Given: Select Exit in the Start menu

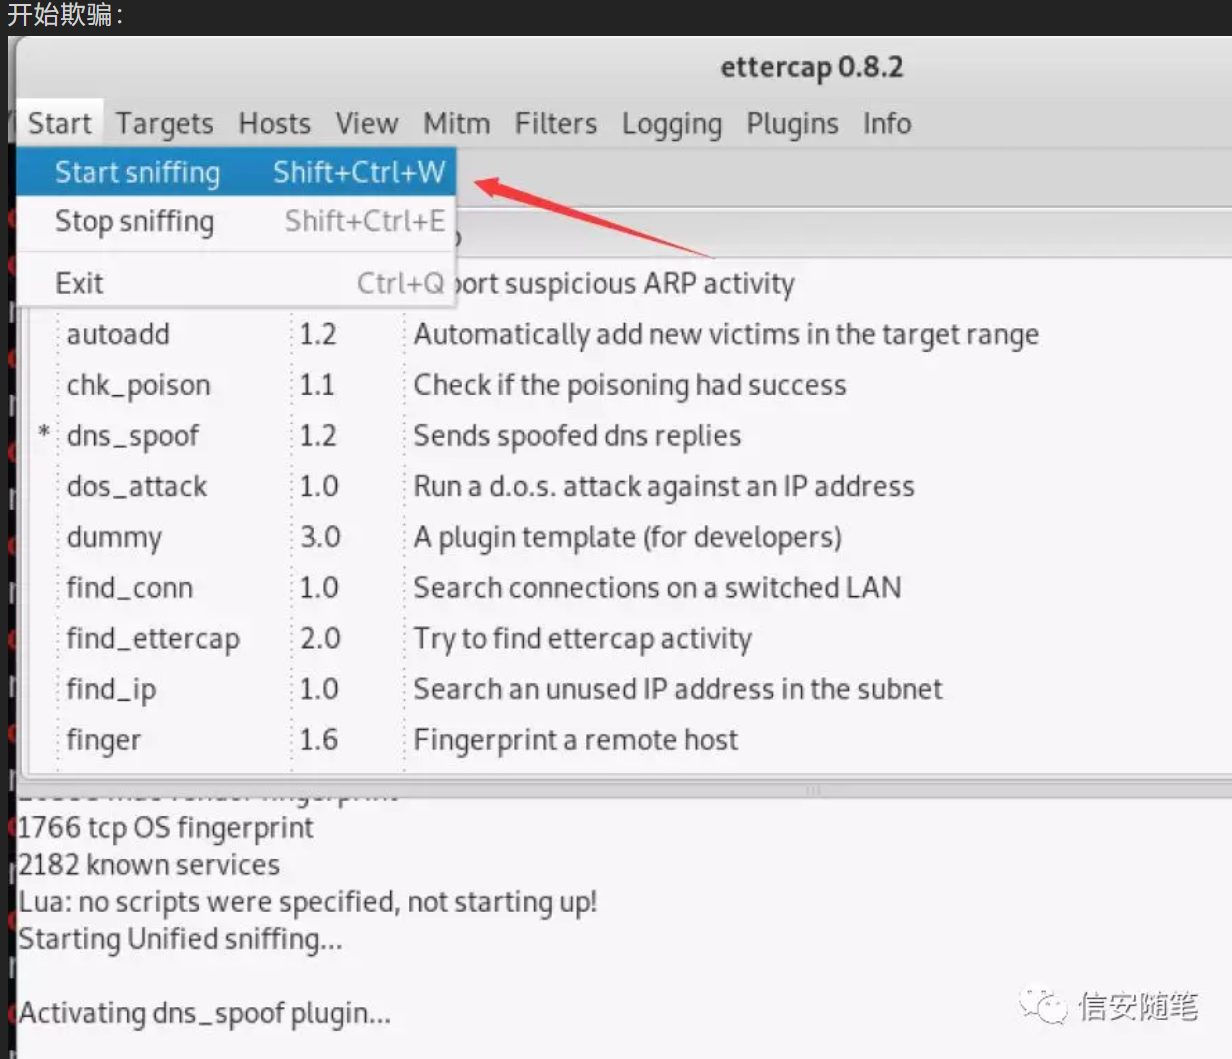Looking at the screenshot, I should pos(237,283).
